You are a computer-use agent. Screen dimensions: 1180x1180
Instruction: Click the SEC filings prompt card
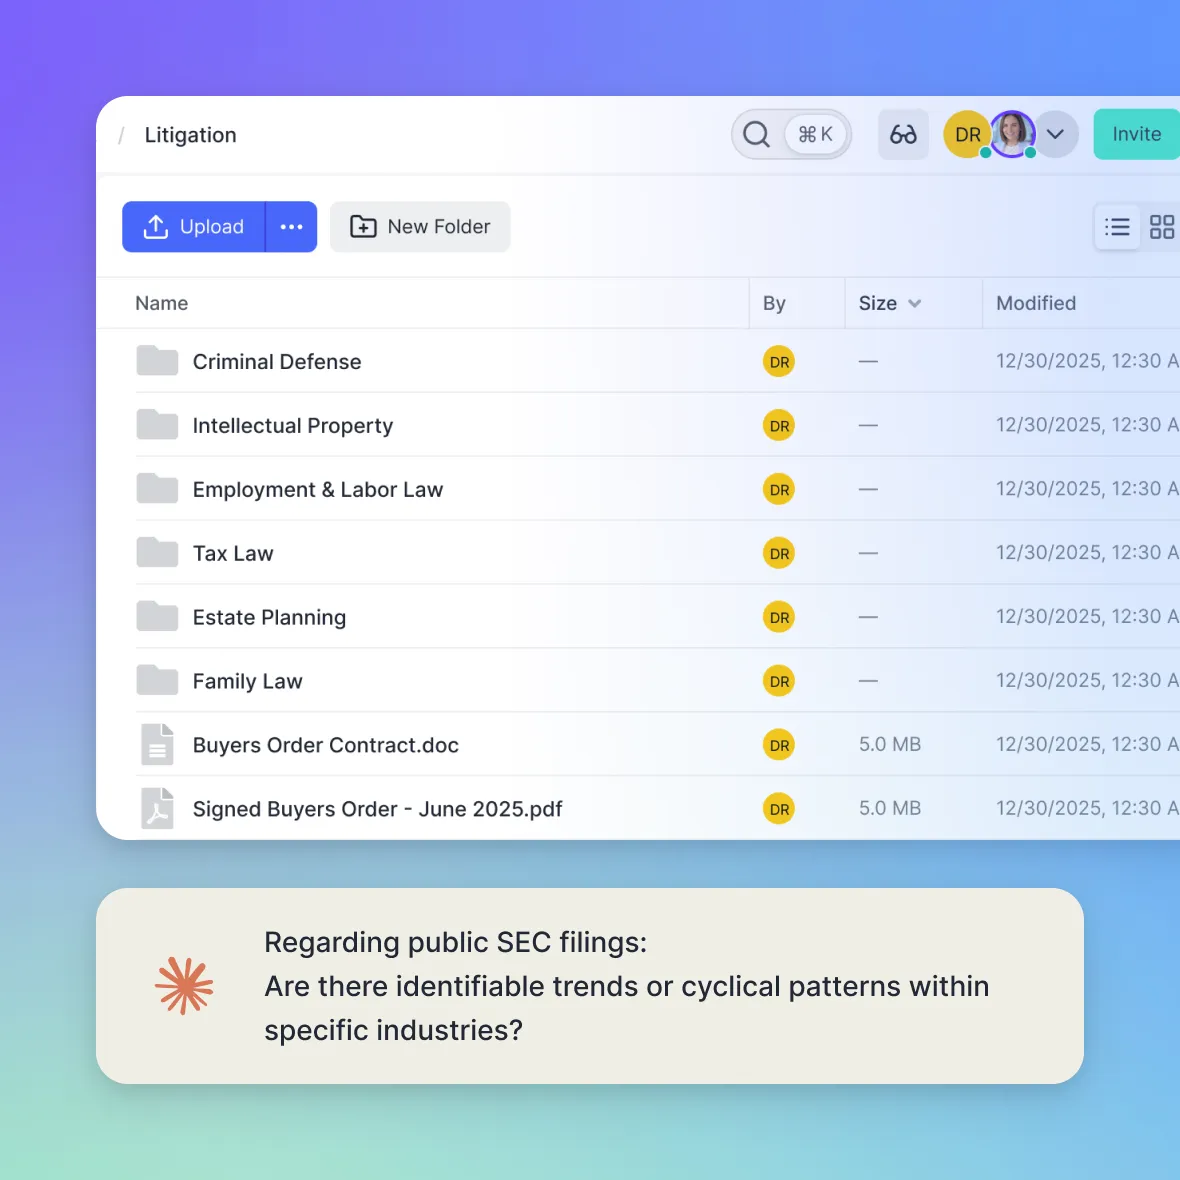click(590, 986)
